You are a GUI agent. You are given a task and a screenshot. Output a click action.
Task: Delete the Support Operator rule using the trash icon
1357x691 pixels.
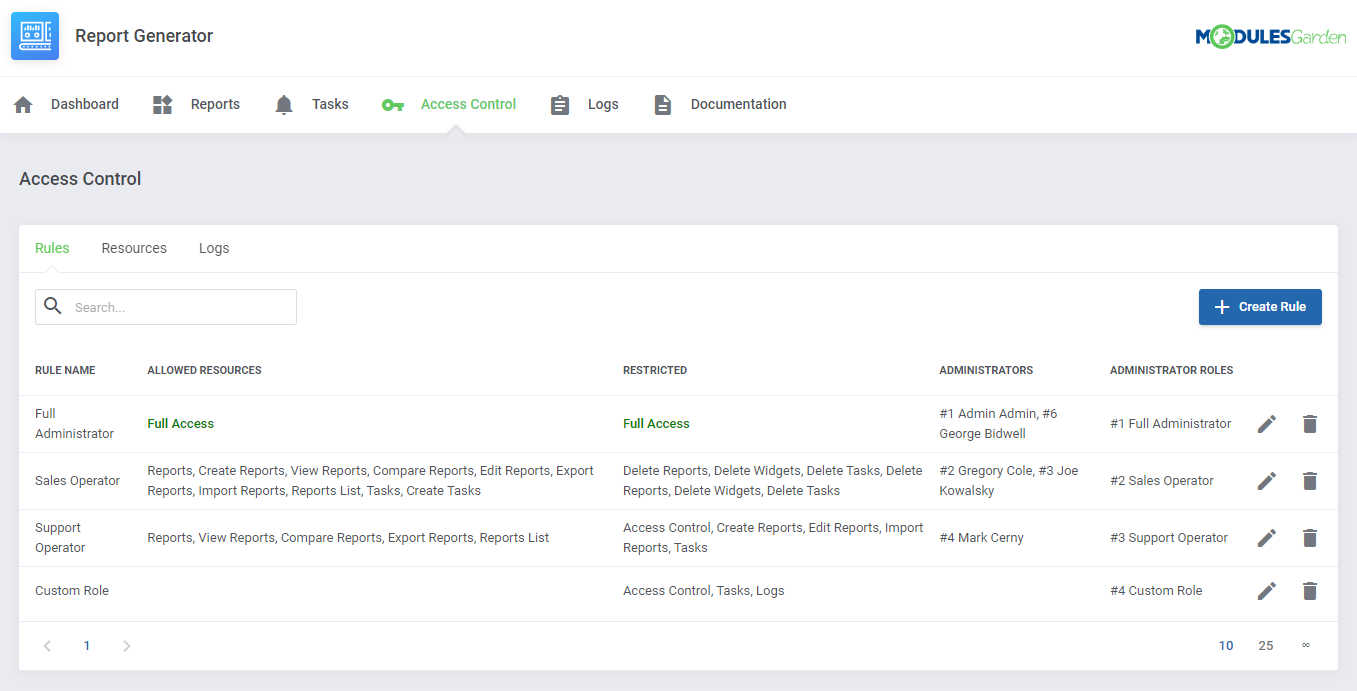click(1310, 538)
